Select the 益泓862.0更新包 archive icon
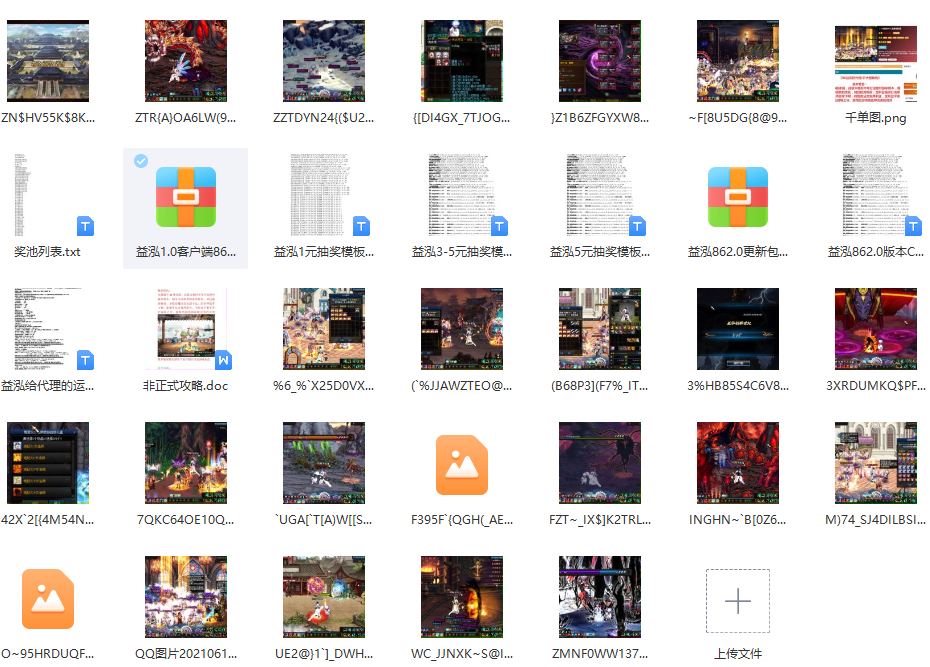The width and height of the screenshot is (930, 667). (738, 197)
